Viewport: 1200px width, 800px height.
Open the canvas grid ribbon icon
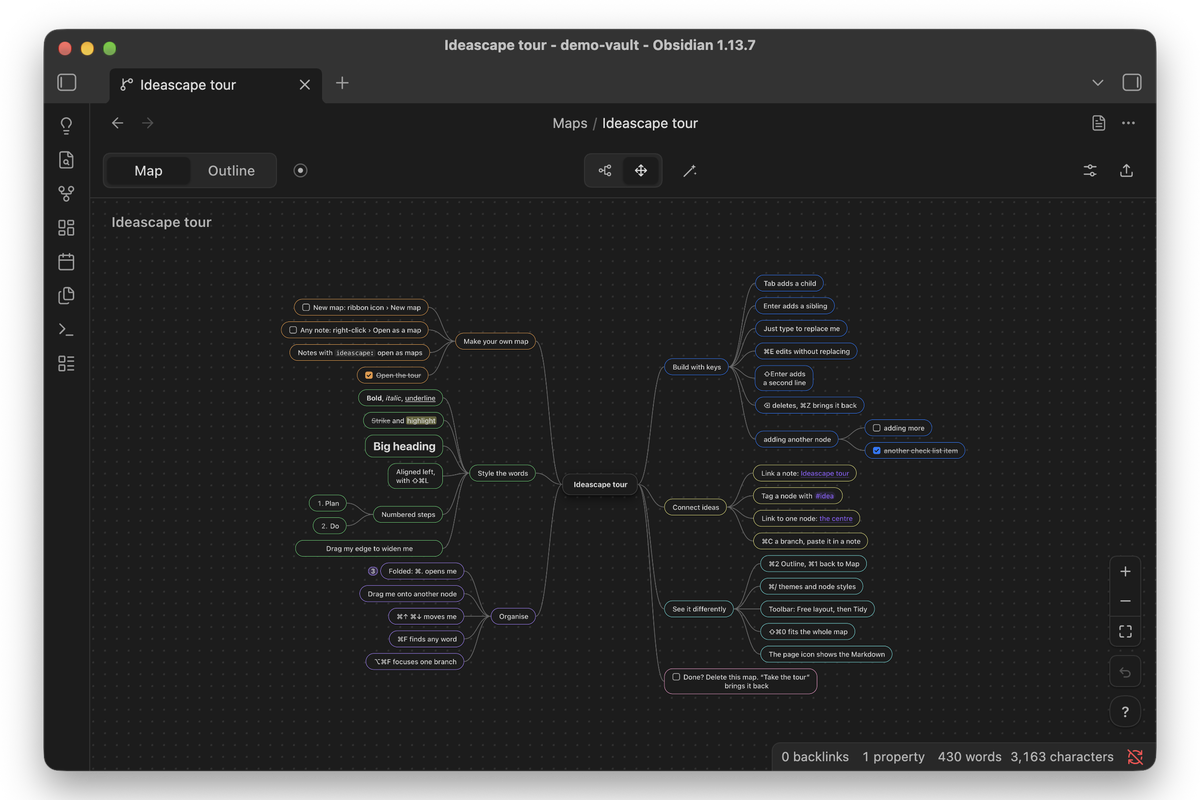tap(66, 228)
